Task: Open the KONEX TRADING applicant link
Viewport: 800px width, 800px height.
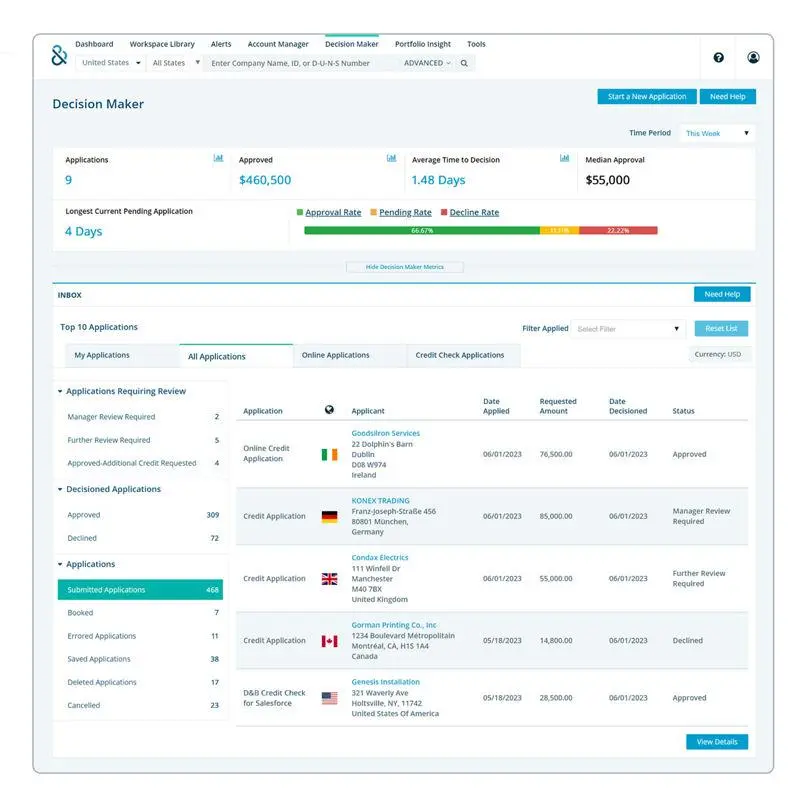Action: pos(380,501)
